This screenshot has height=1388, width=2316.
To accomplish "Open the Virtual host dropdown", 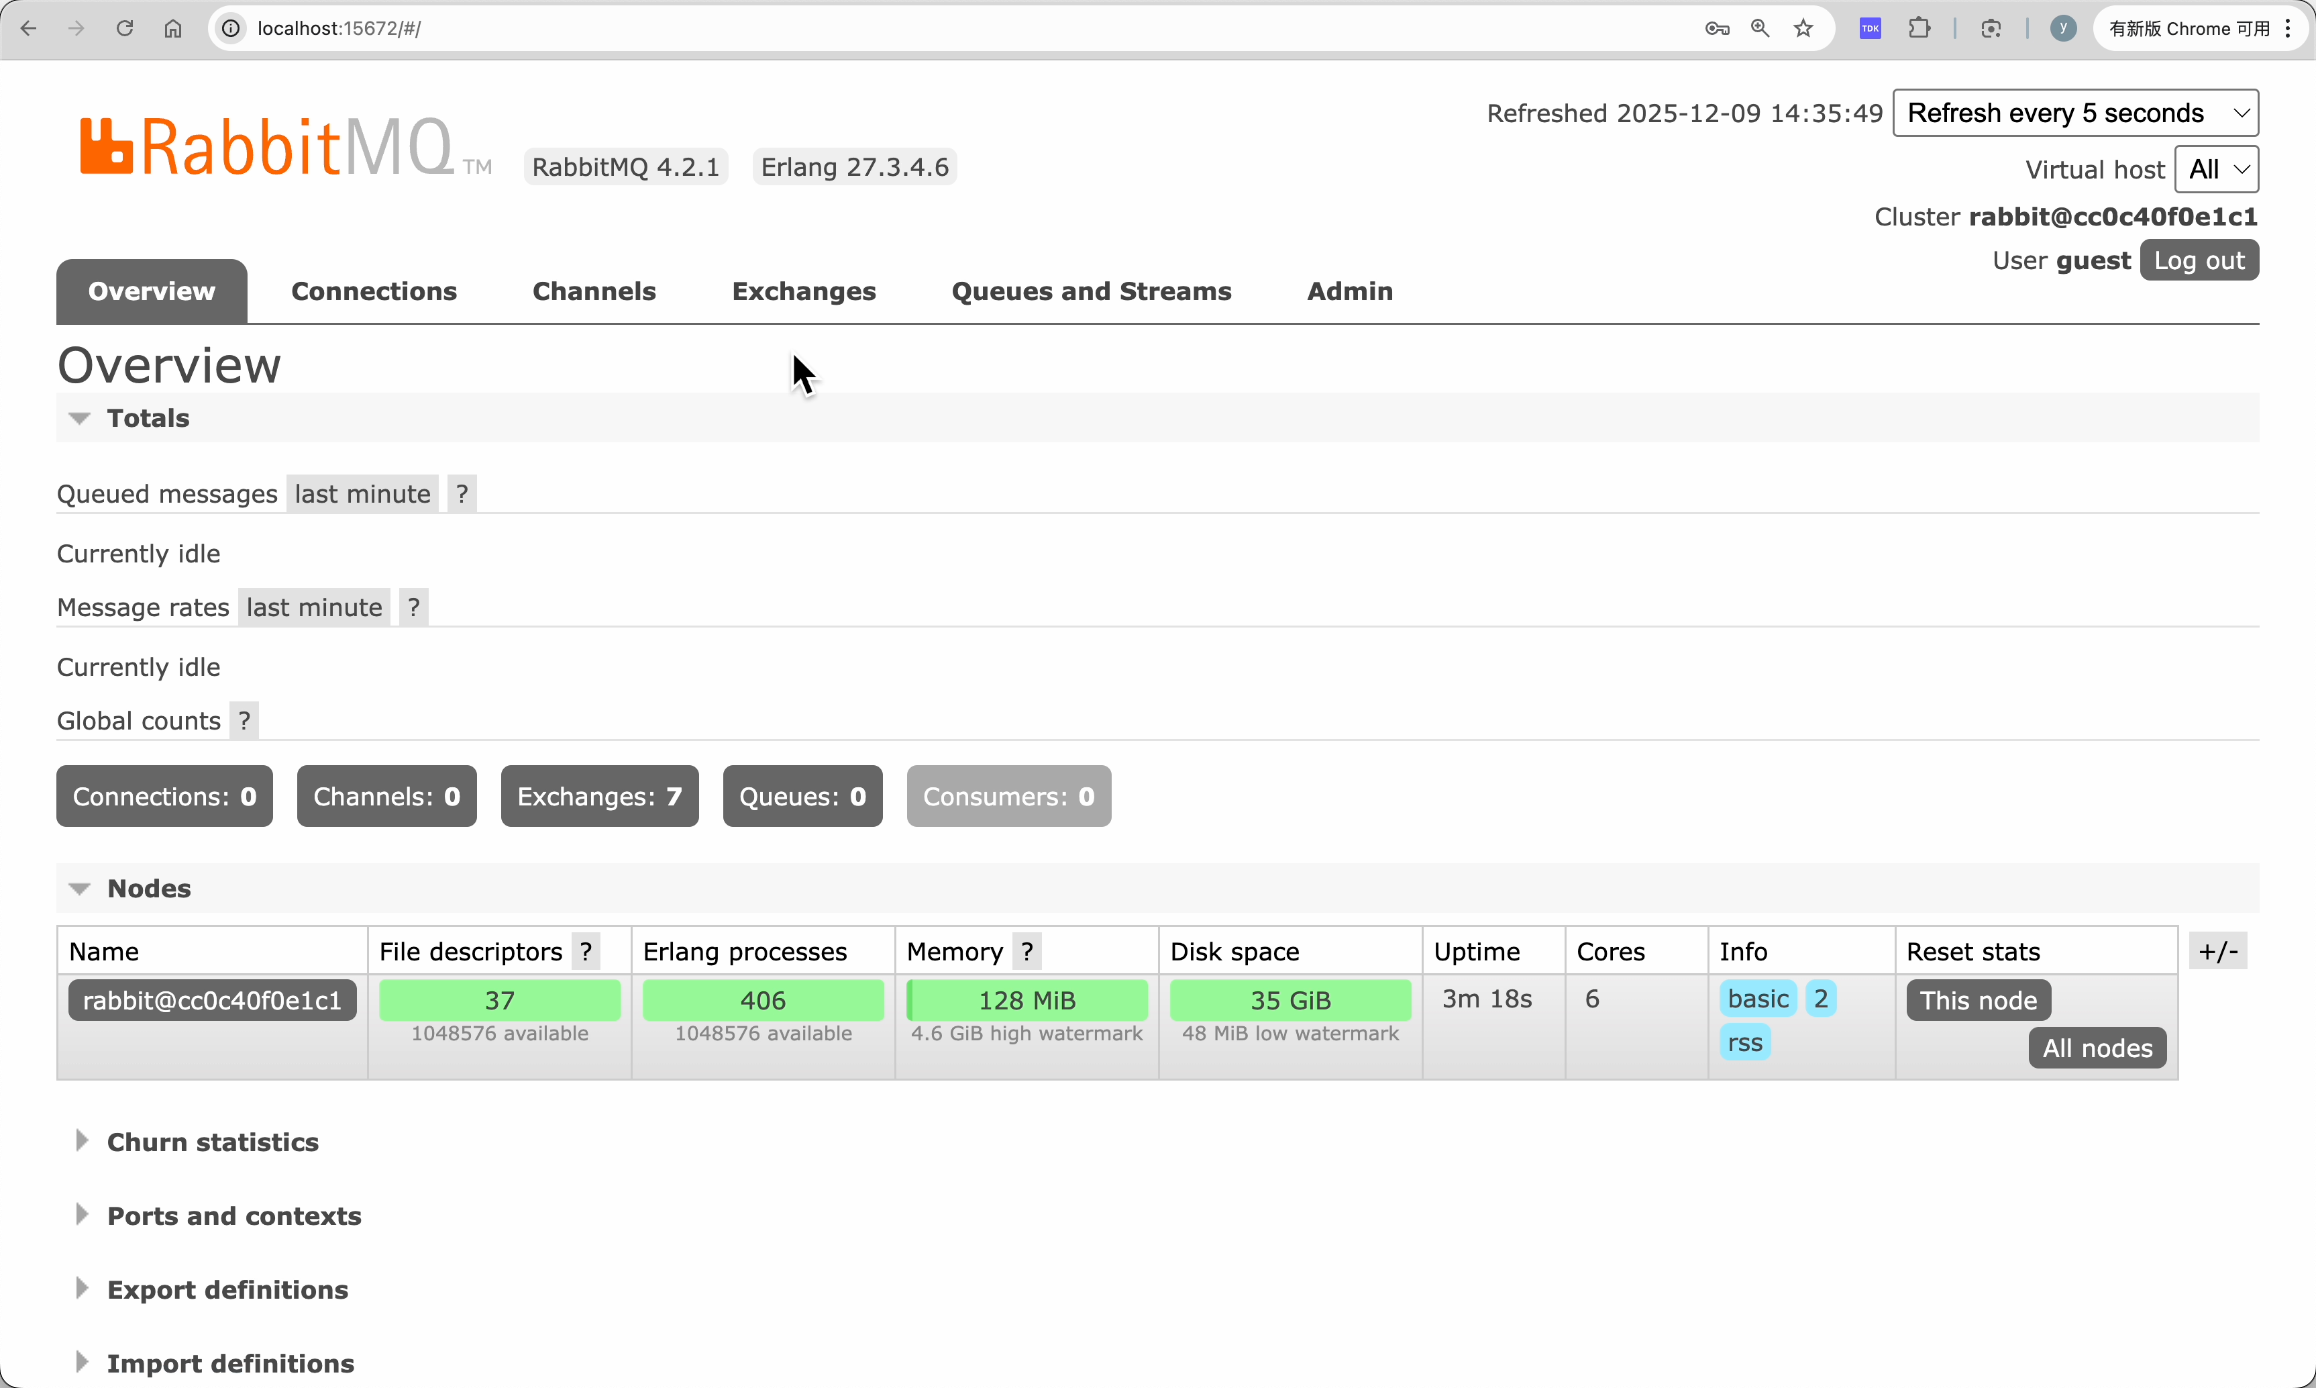I will coord(2216,169).
